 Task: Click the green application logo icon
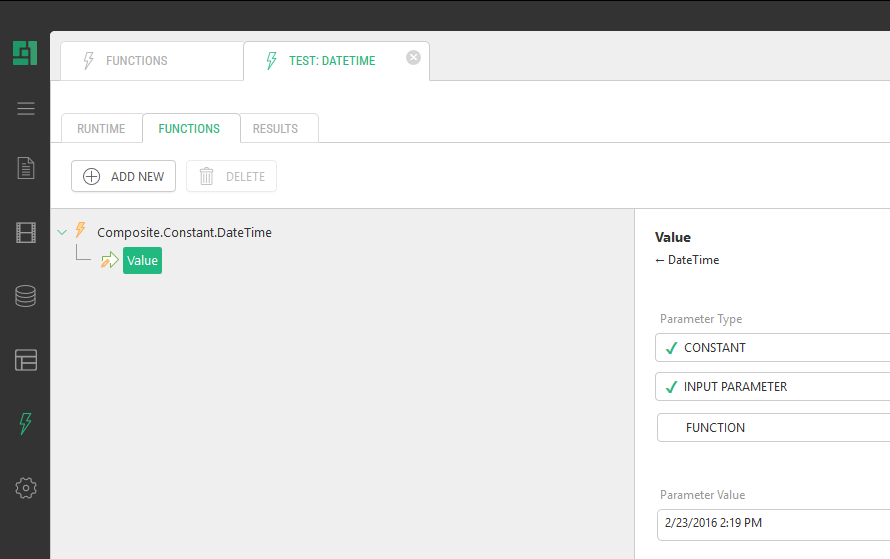pyautogui.click(x=25, y=53)
